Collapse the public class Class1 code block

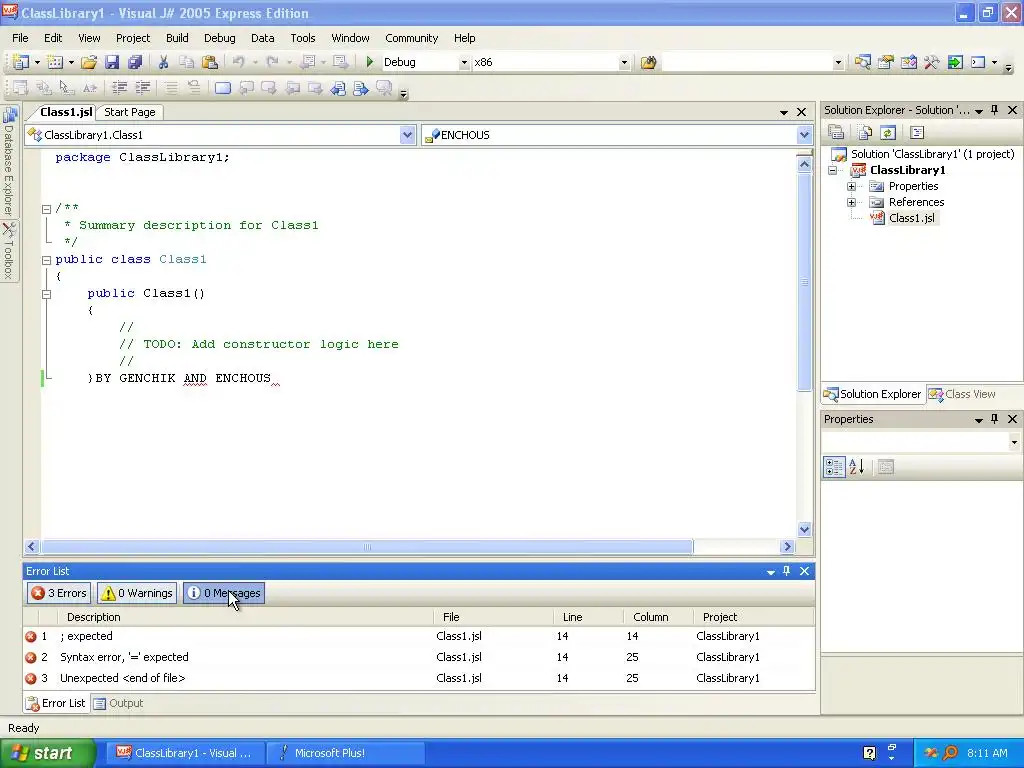tap(46, 260)
